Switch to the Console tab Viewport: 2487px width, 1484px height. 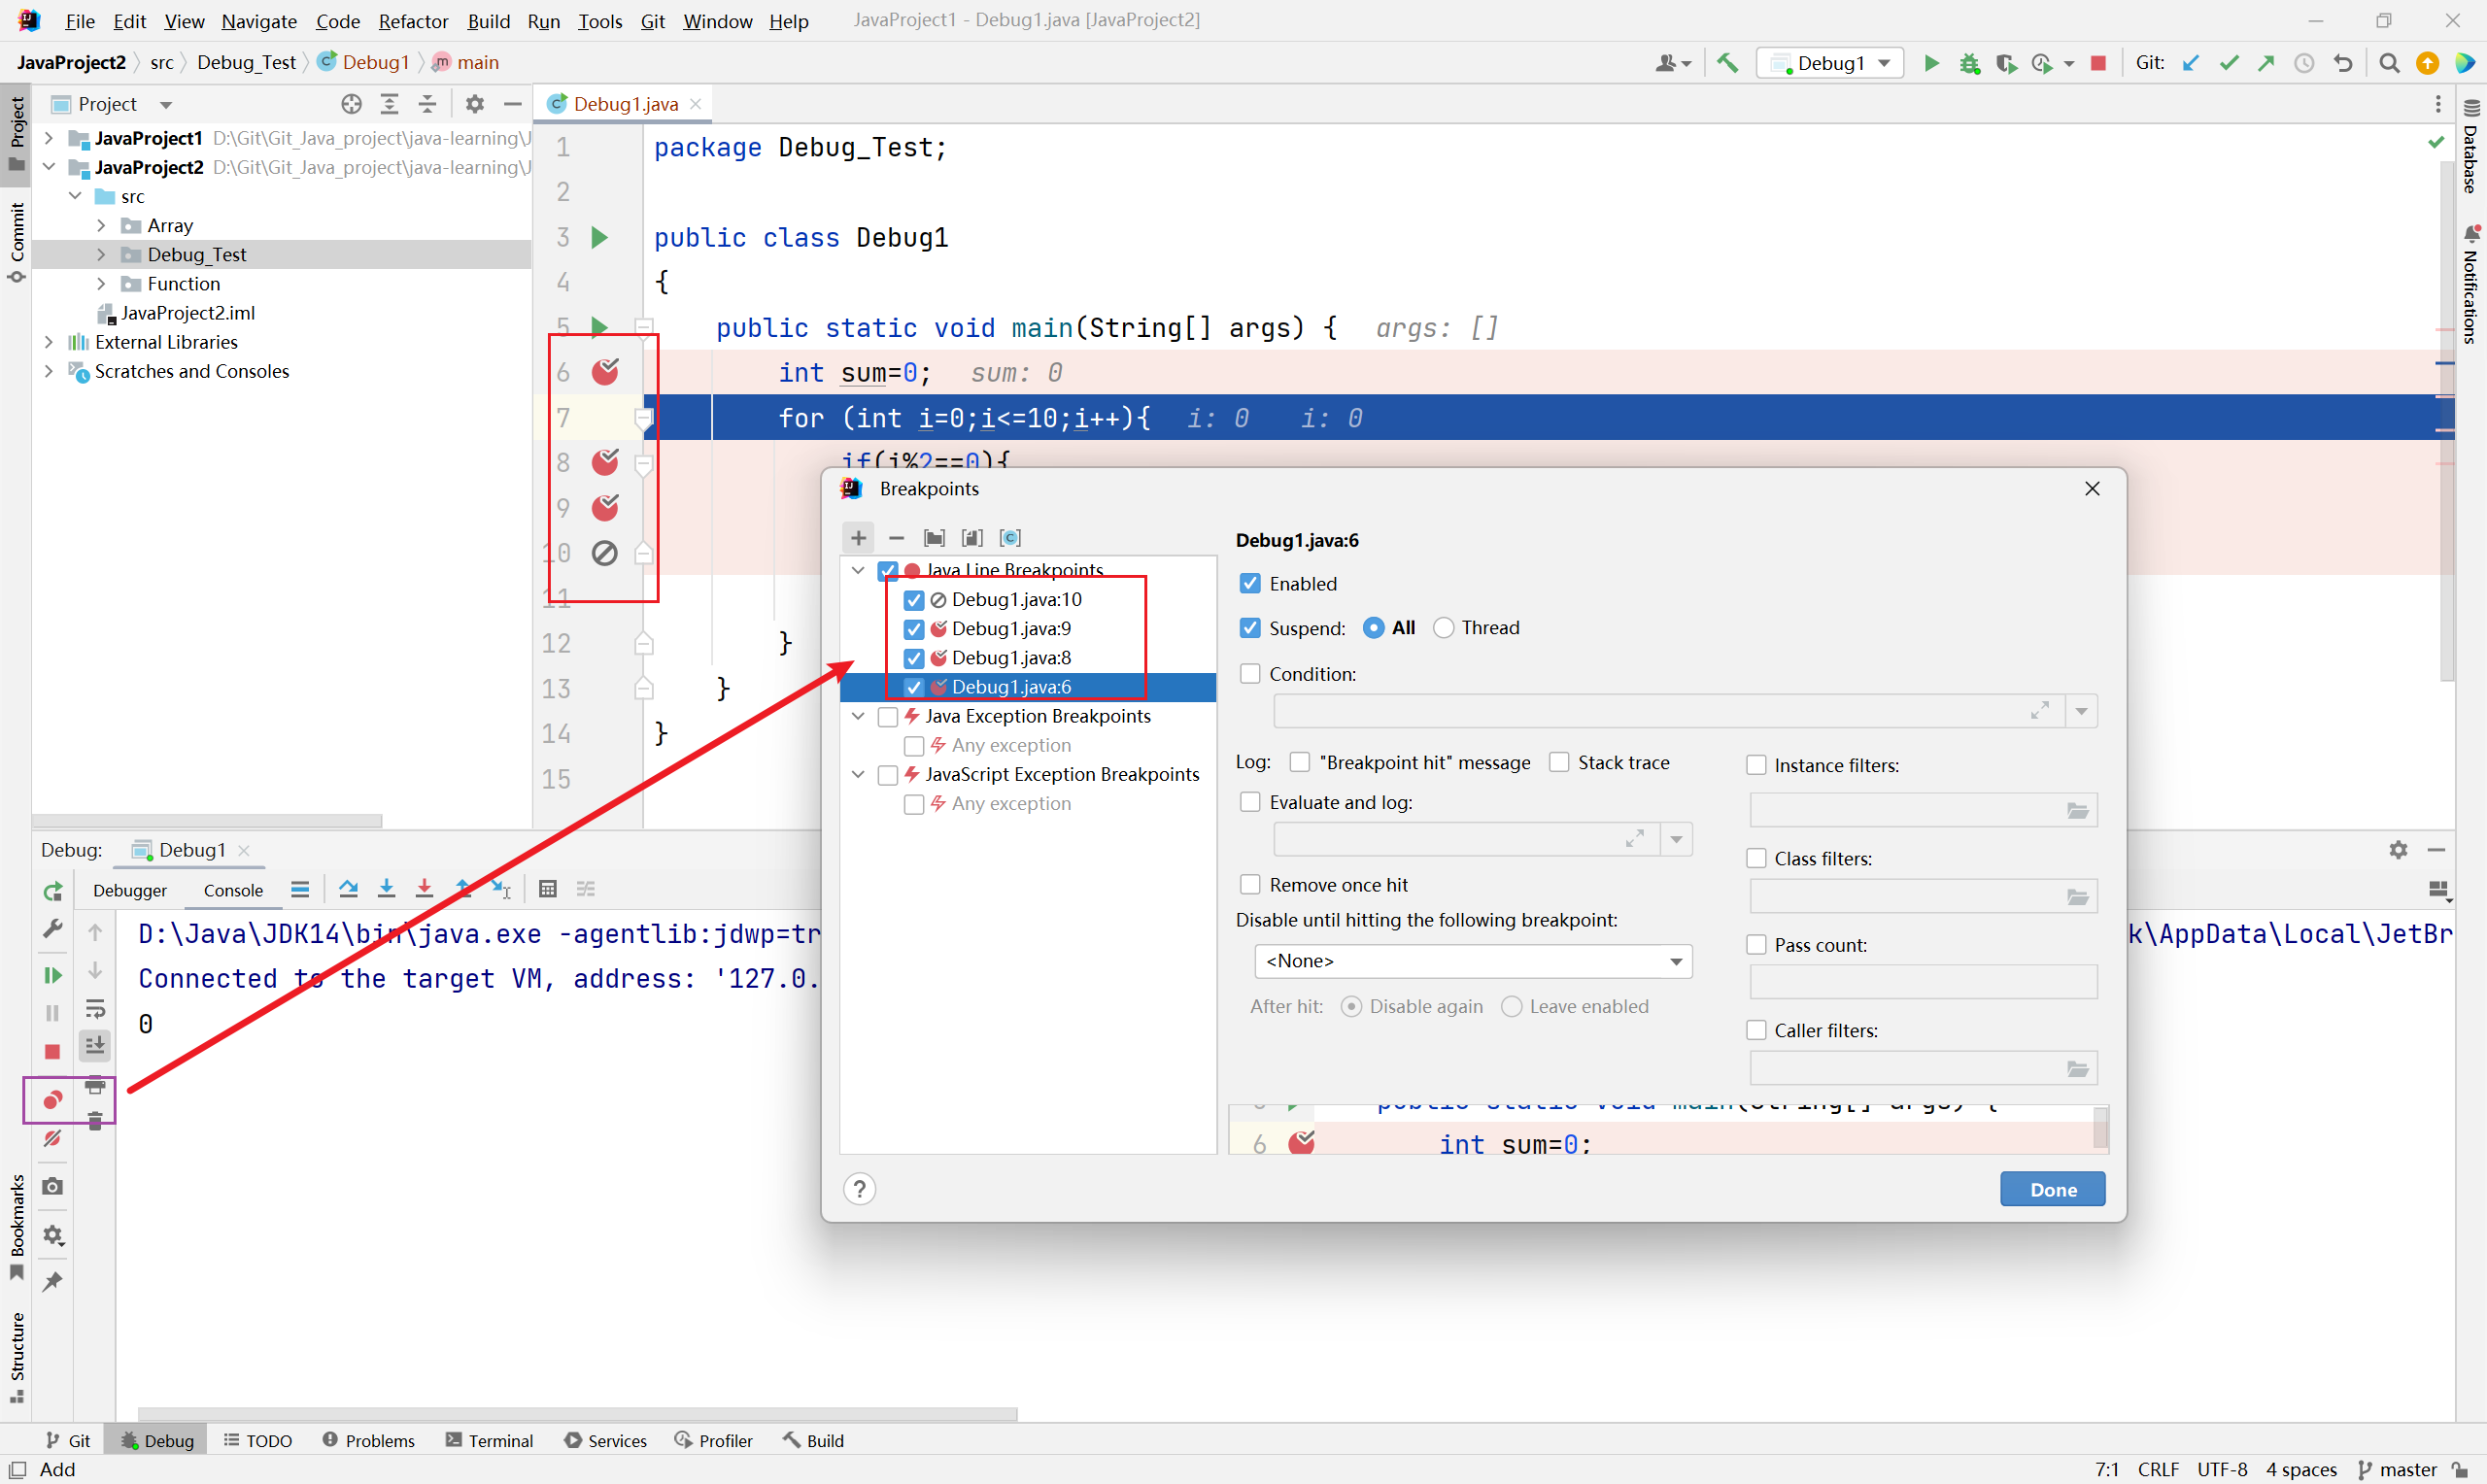(233, 889)
